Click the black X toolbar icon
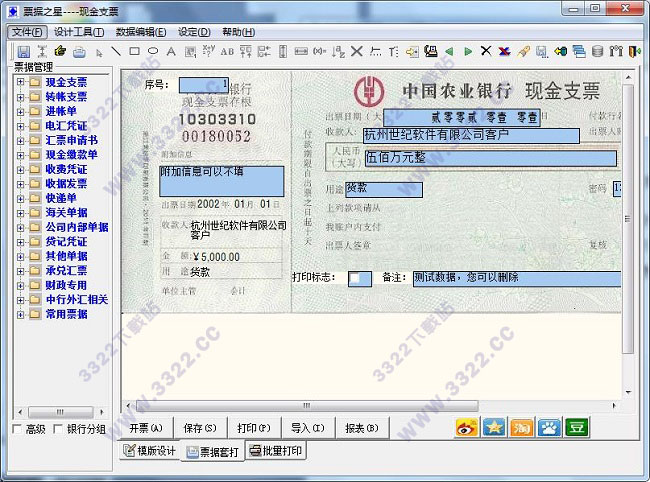Screen dimensions: 650x482 click(486, 51)
